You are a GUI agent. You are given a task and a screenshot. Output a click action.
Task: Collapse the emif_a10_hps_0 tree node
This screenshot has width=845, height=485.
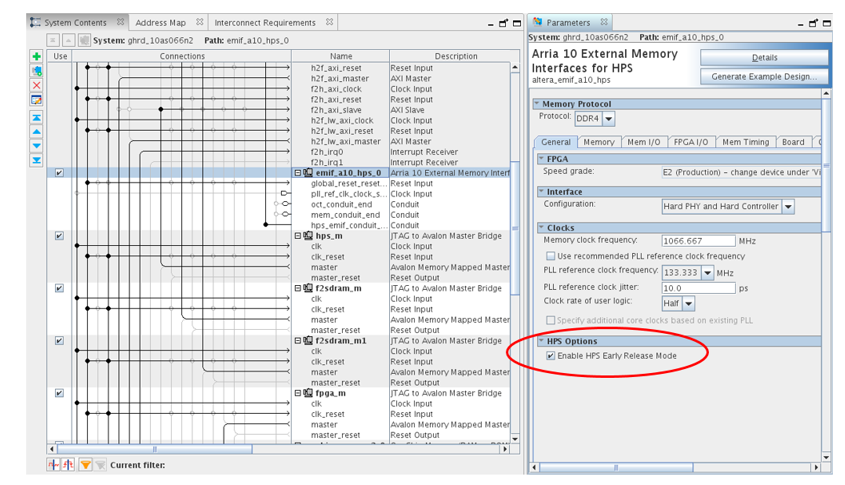(297, 173)
